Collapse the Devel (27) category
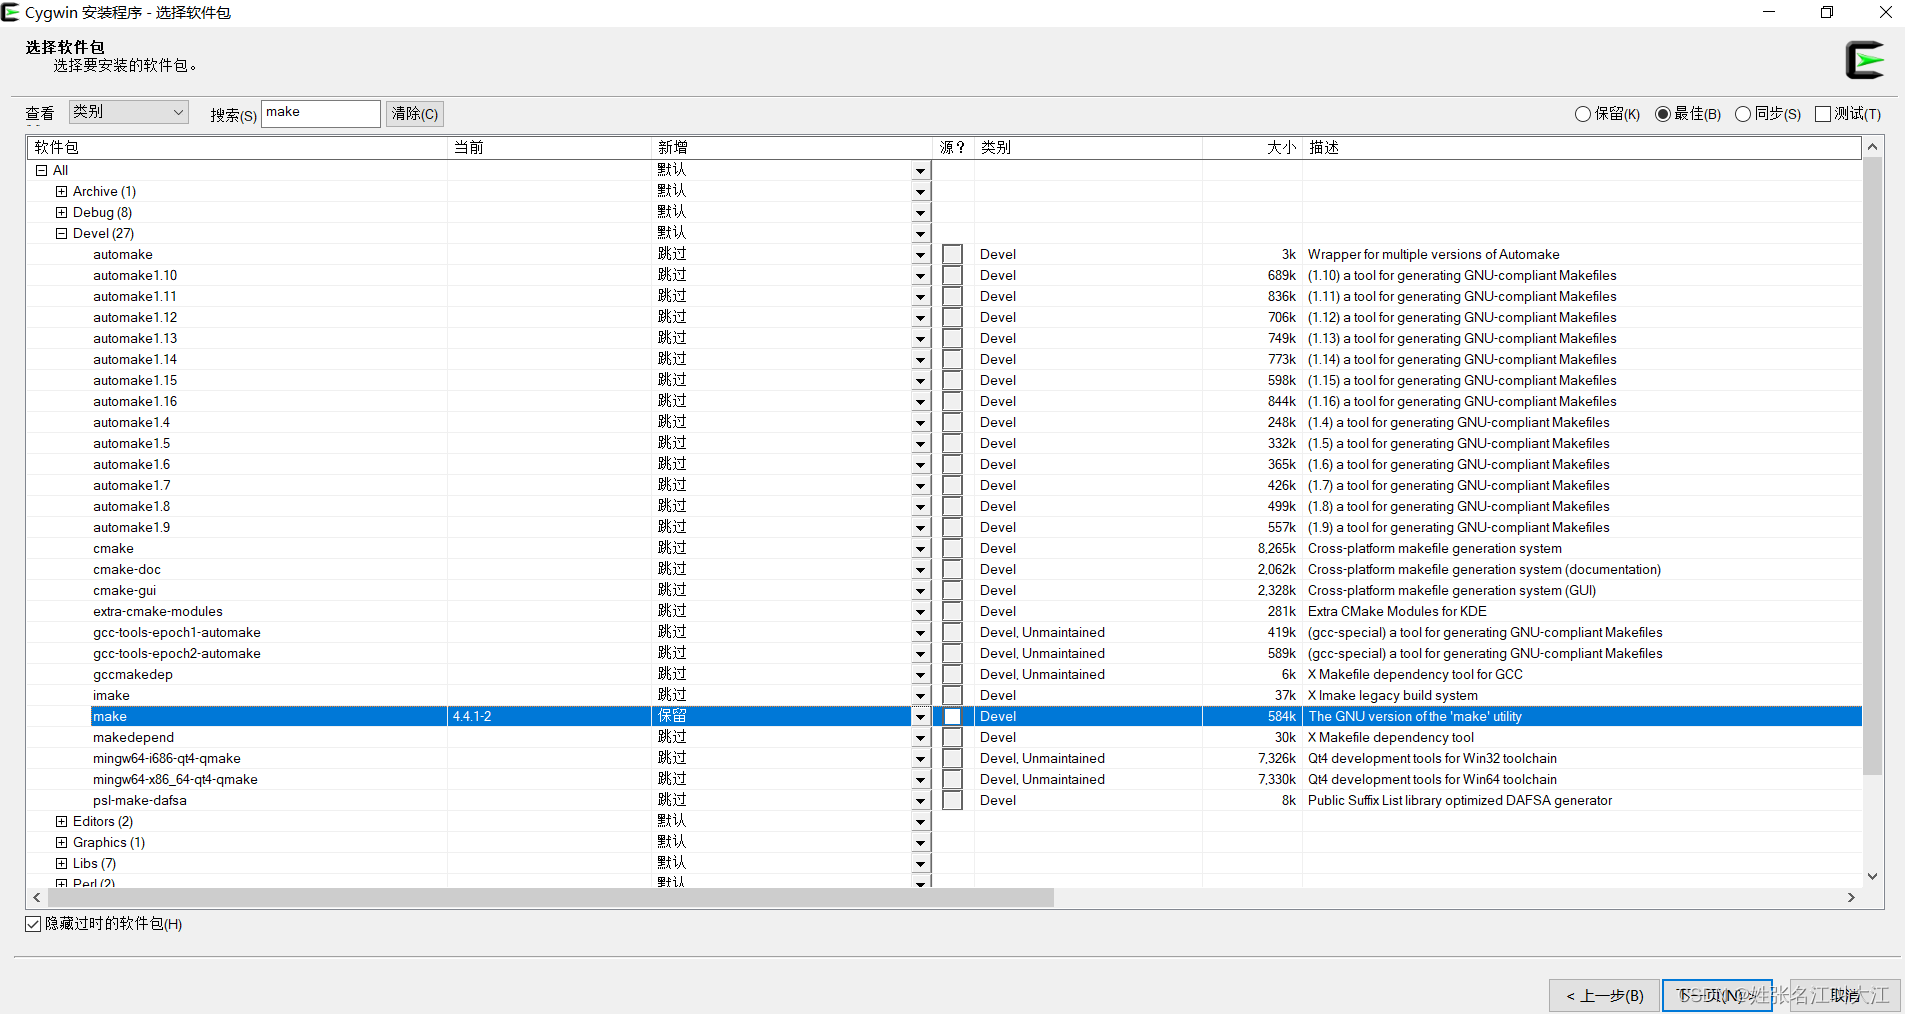Viewport: 1905px width, 1014px height. (x=61, y=233)
